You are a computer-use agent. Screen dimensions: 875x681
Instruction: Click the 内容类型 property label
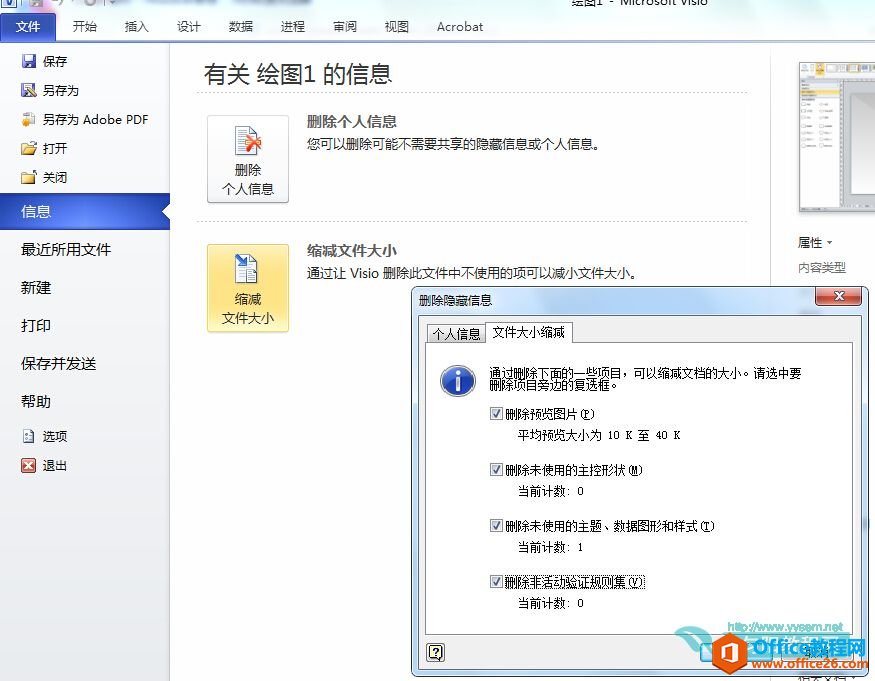click(821, 268)
